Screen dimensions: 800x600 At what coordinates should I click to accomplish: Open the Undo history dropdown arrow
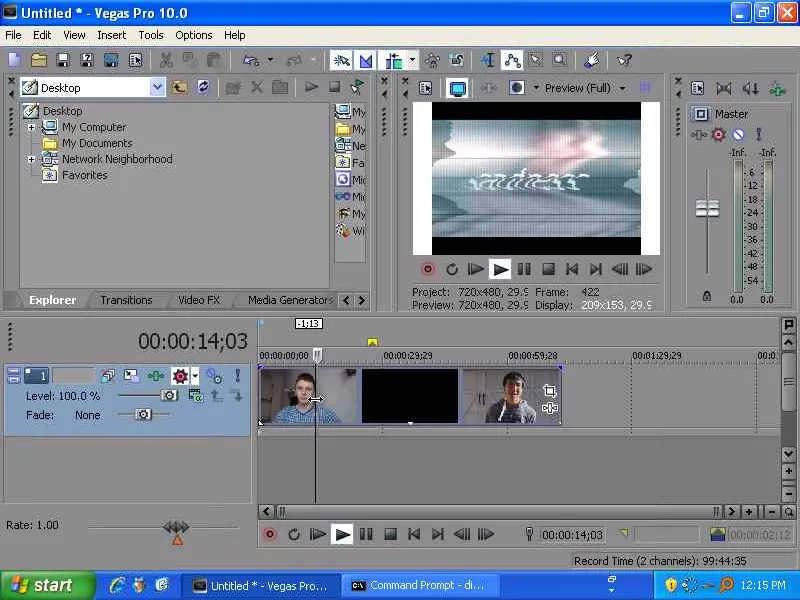tap(271, 61)
